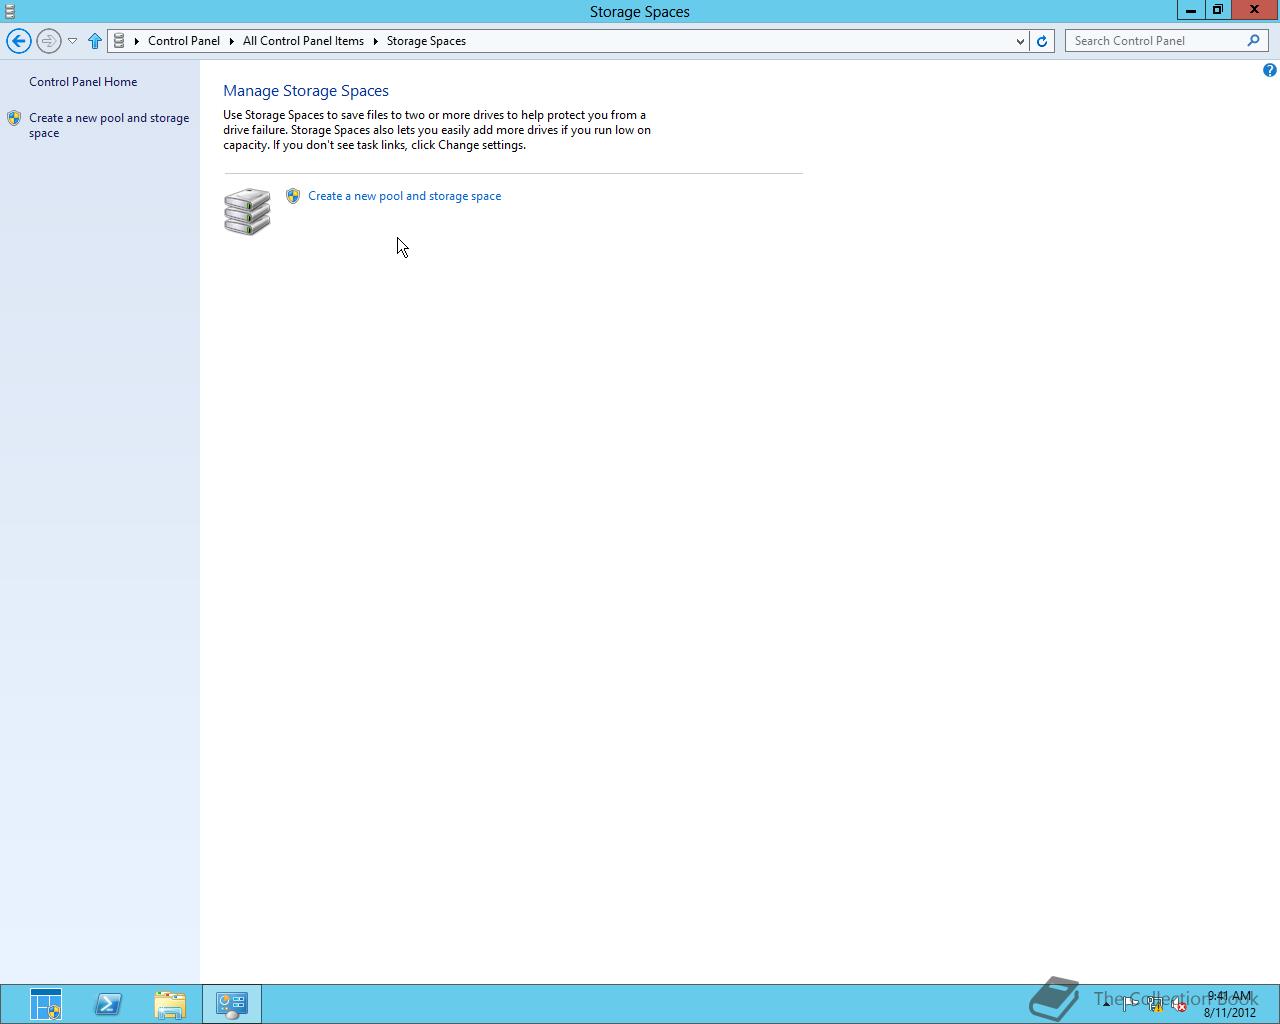Restore down the Storage Spaces window
This screenshot has width=1280, height=1024.
pyautogui.click(x=1217, y=10)
